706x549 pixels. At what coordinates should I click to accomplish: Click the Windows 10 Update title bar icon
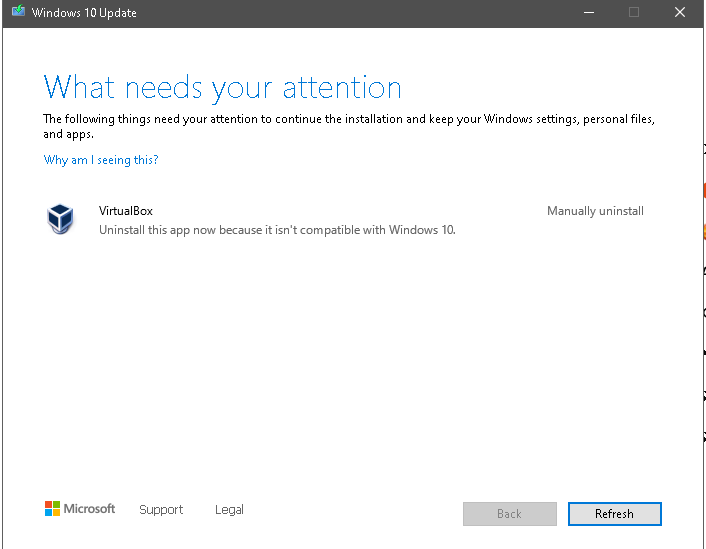point(18,11)
